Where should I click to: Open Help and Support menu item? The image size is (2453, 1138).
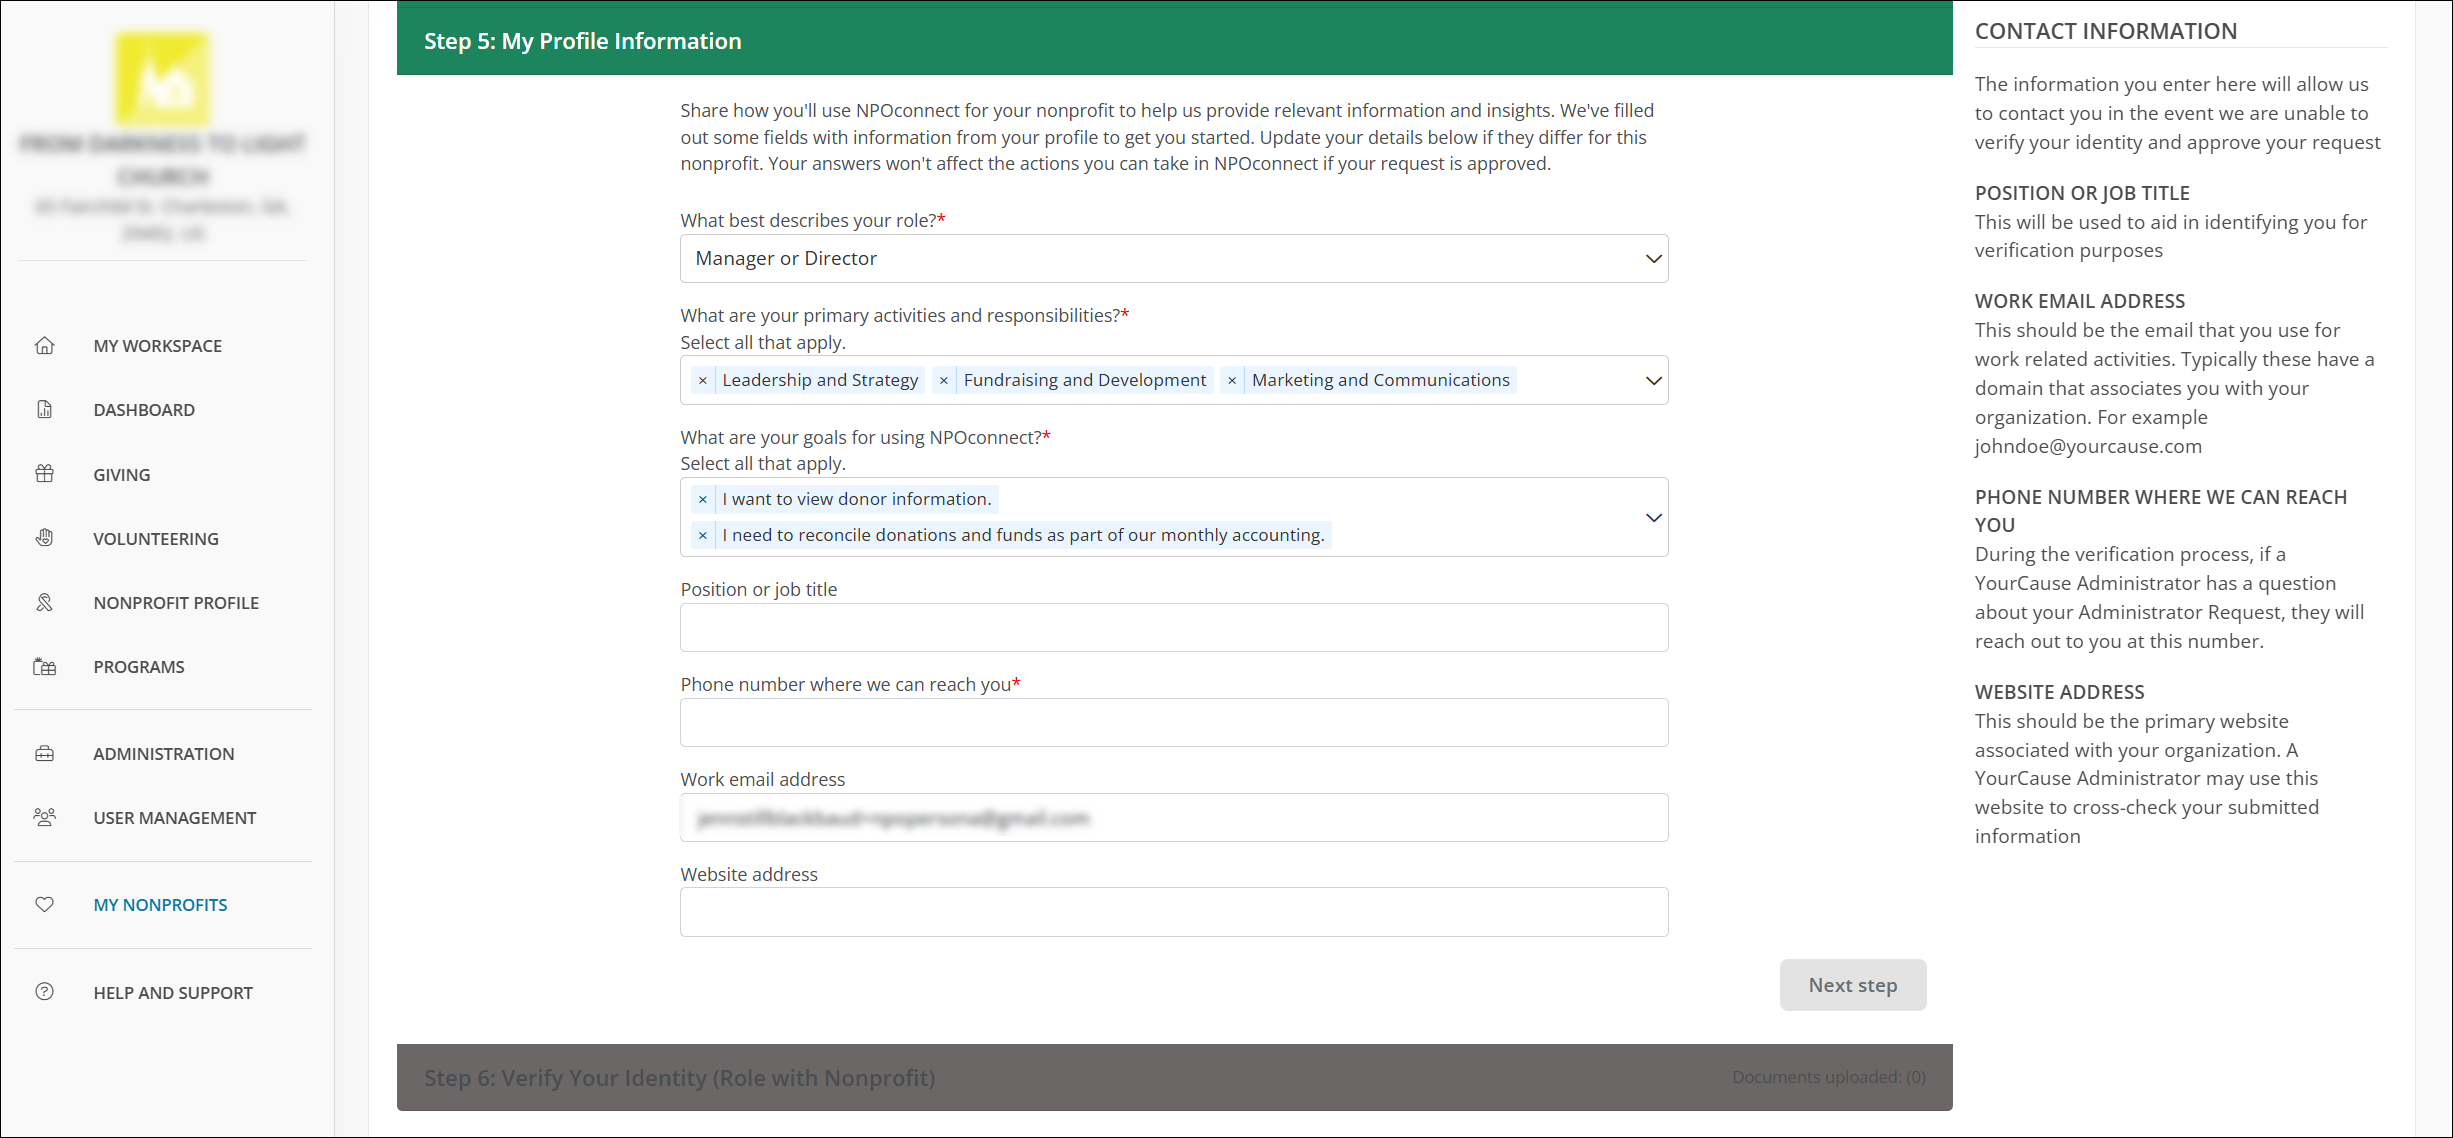click(172, 993)
